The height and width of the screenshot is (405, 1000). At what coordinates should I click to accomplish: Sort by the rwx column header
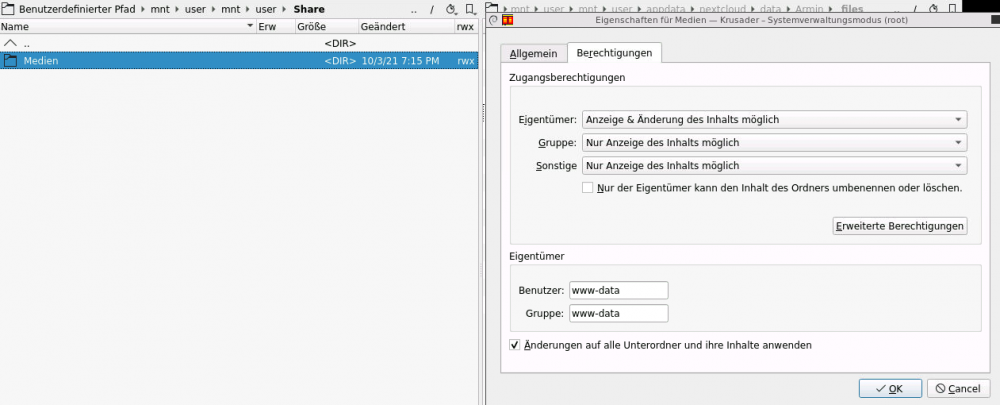pos(466,27)
